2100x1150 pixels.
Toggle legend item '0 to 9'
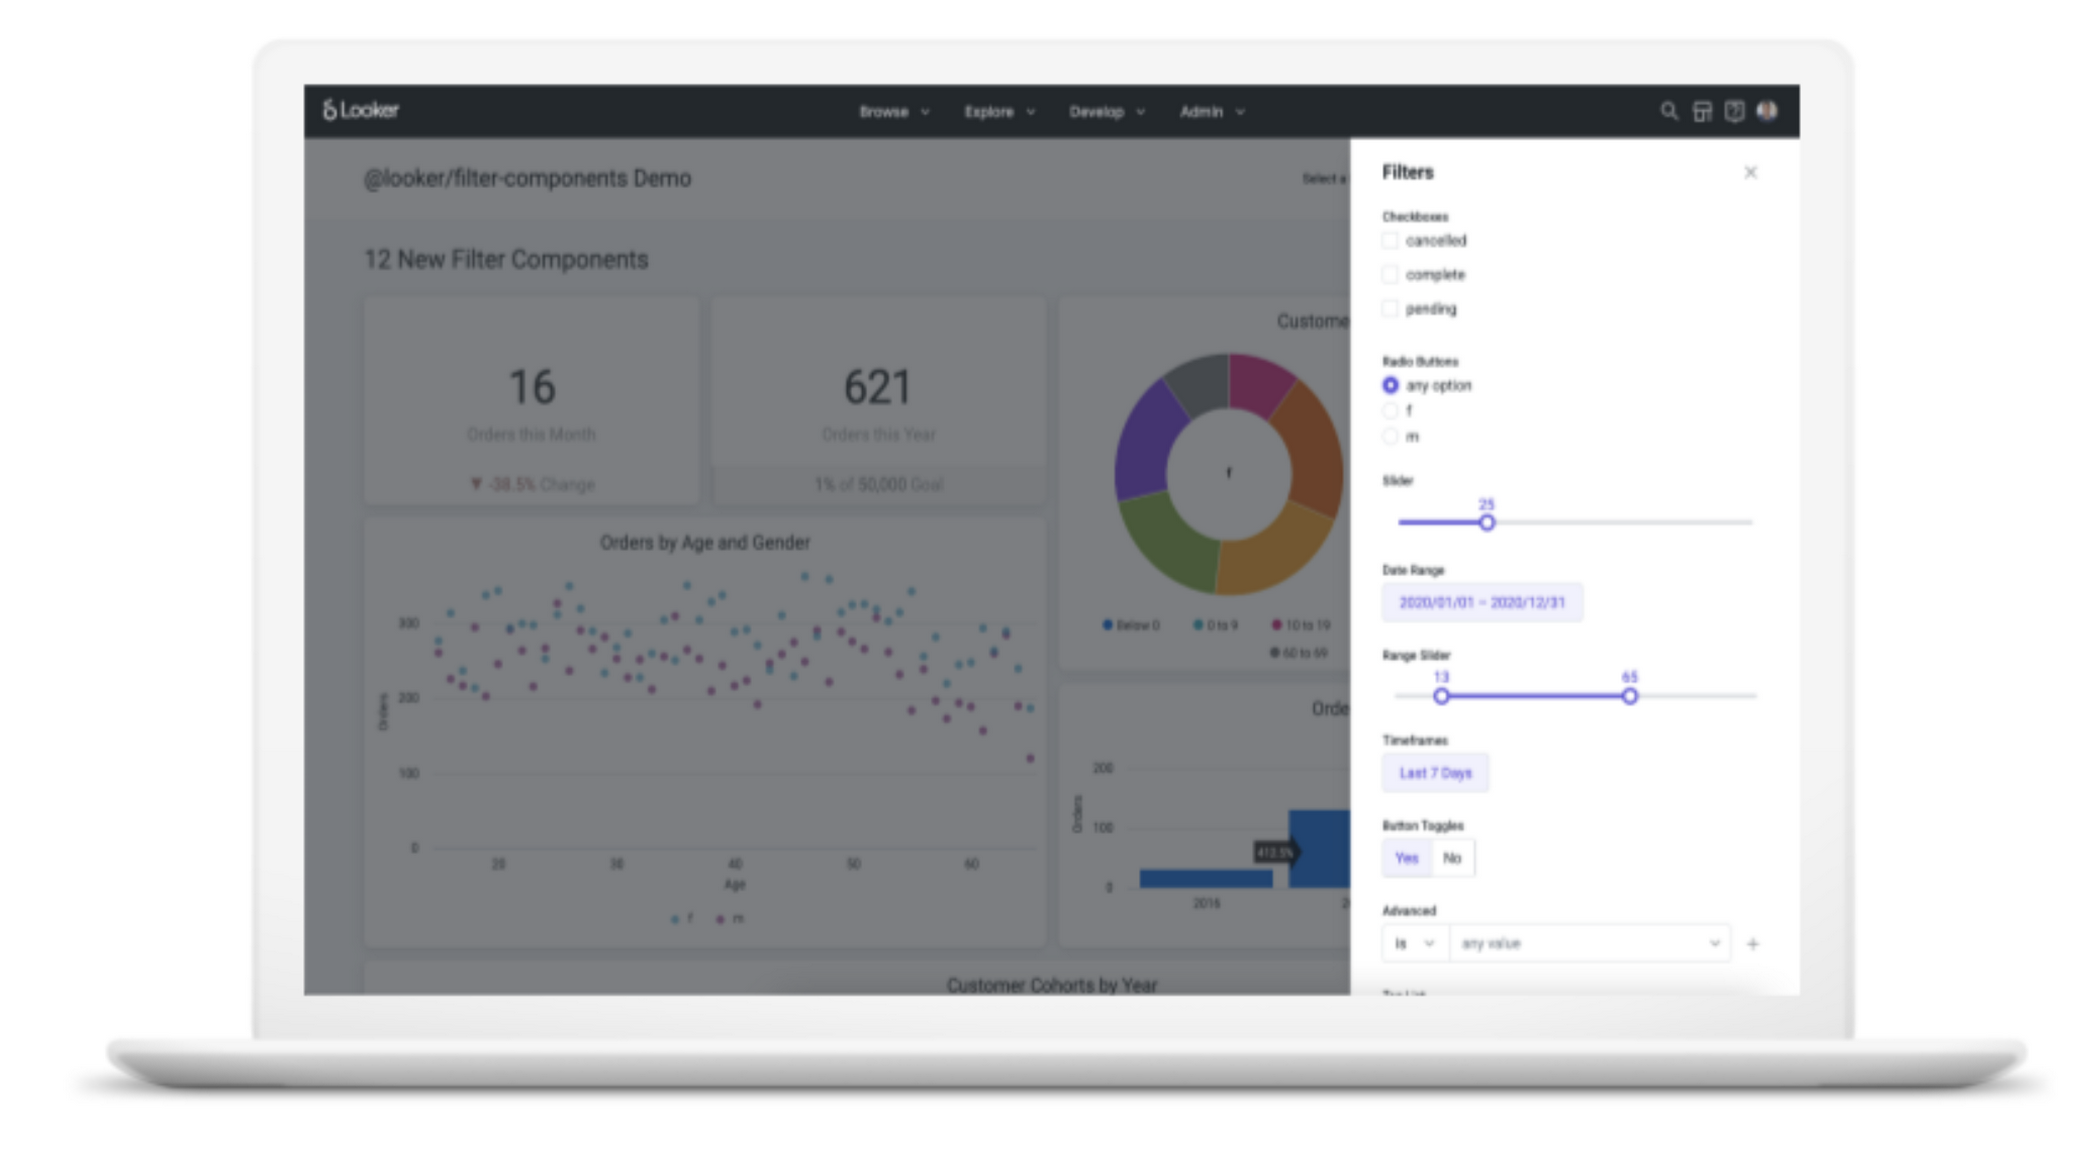1215,625
